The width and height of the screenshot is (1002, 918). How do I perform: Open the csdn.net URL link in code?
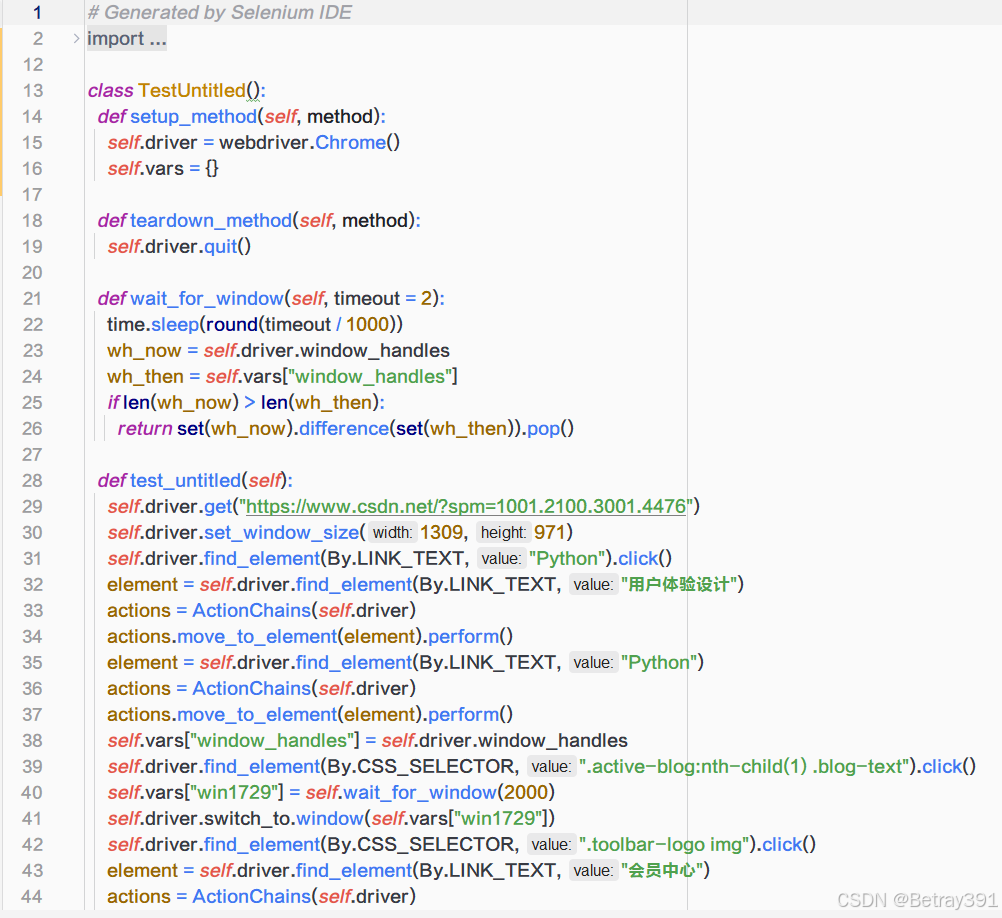pos(466,507)
